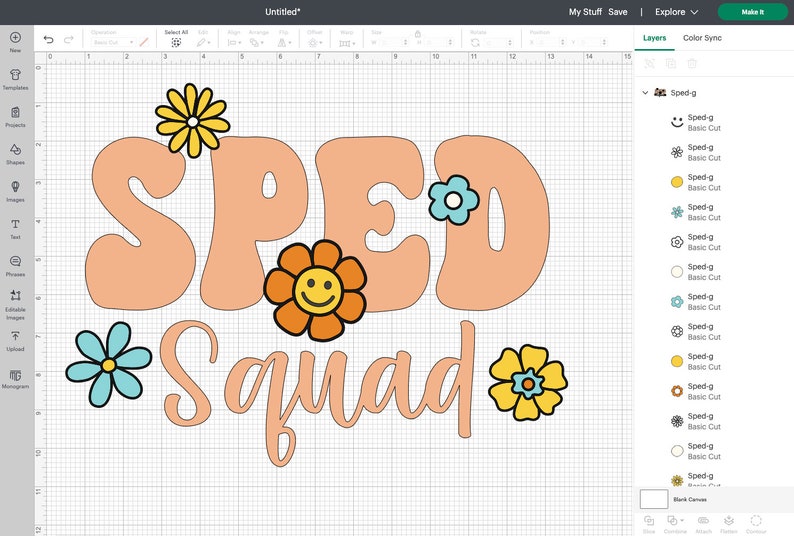Viewport: 794px width, 536px height.
Task: Select the yellow flower right of Squad
Action: point(528,383)
